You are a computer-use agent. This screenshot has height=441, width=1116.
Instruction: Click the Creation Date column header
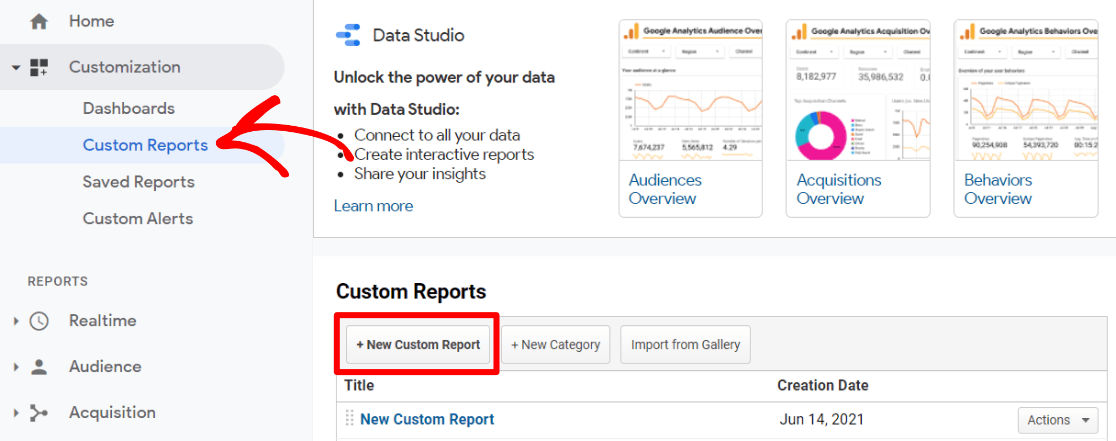point(823,386)
